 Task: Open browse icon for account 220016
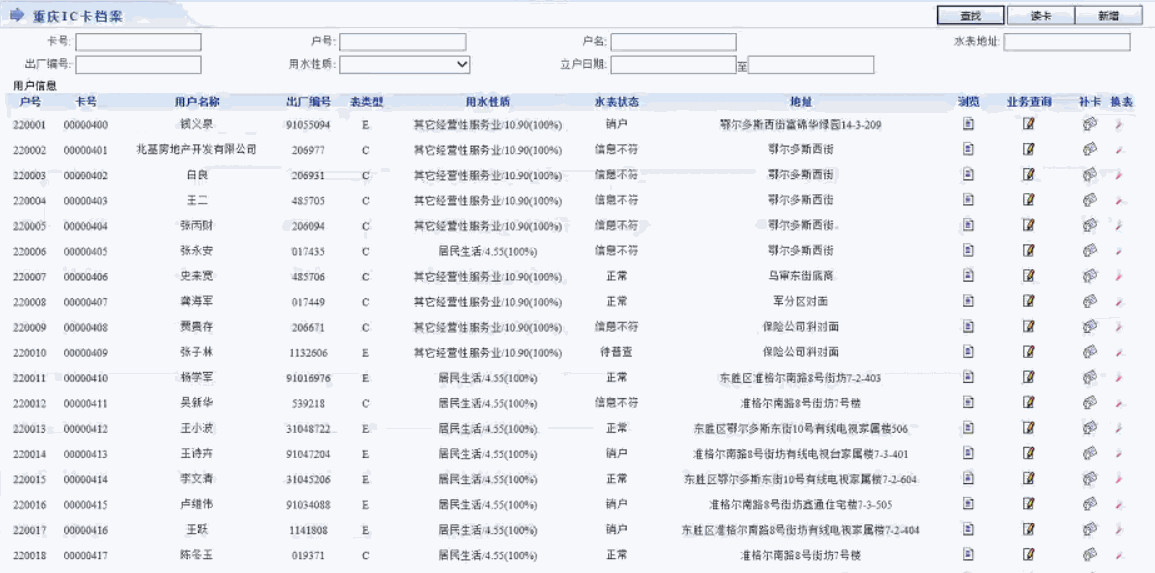point(968,504)
